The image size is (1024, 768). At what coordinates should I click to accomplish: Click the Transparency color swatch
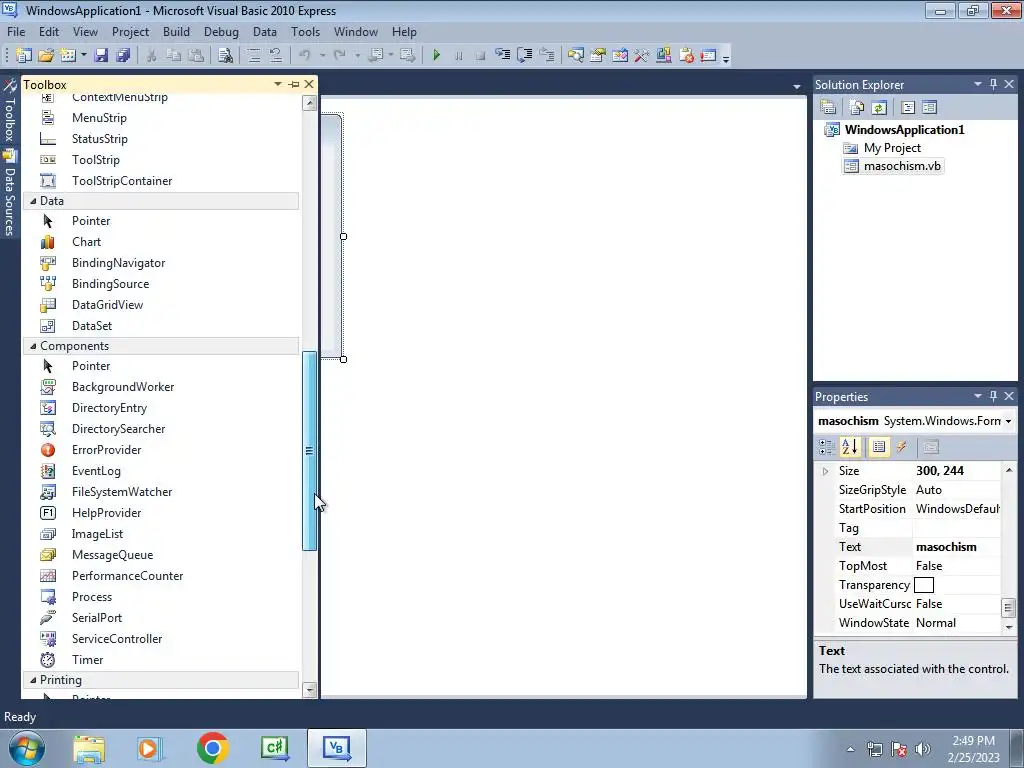tap(924, 584)
